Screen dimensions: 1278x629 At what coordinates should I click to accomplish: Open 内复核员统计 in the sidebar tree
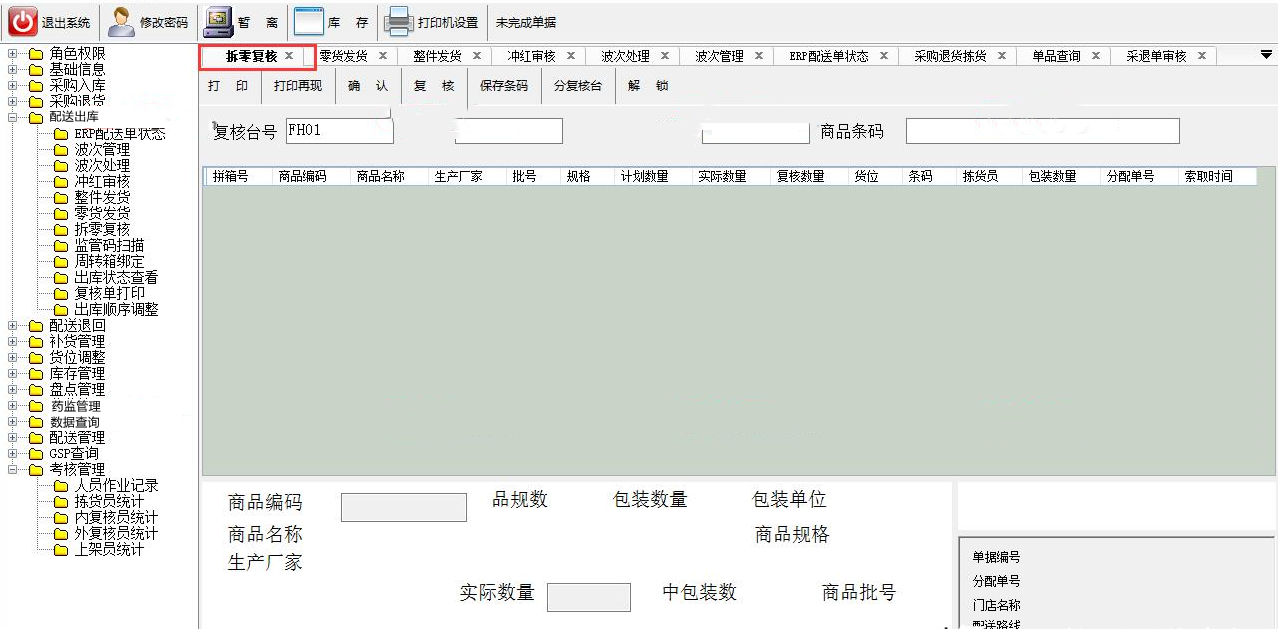(116, 517)
